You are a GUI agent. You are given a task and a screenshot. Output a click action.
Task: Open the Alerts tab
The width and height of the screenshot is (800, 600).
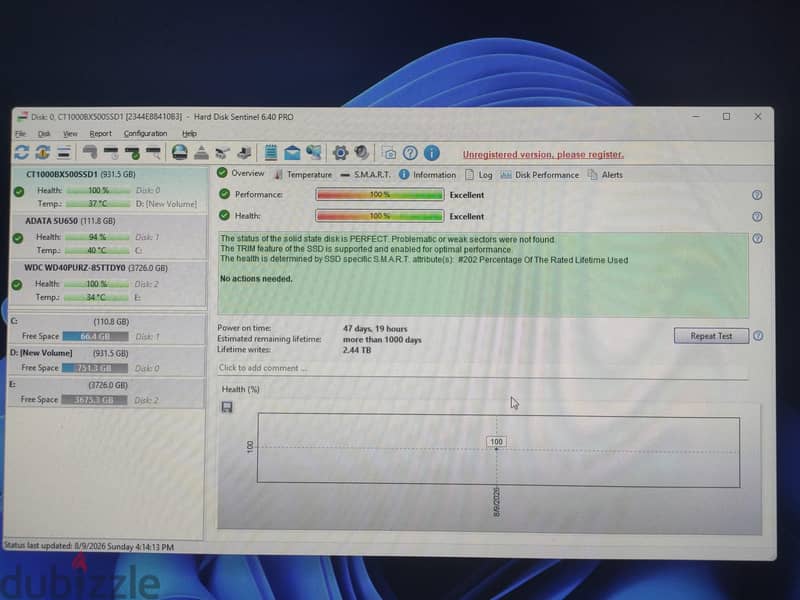tap(605, 175)
